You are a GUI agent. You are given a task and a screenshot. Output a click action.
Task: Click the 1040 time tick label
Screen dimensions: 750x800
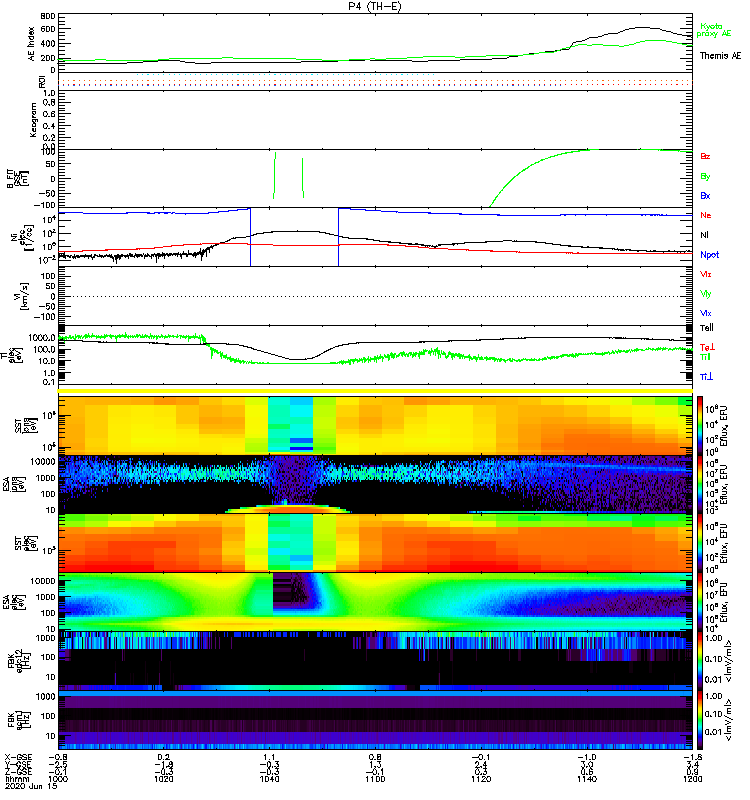269,779
